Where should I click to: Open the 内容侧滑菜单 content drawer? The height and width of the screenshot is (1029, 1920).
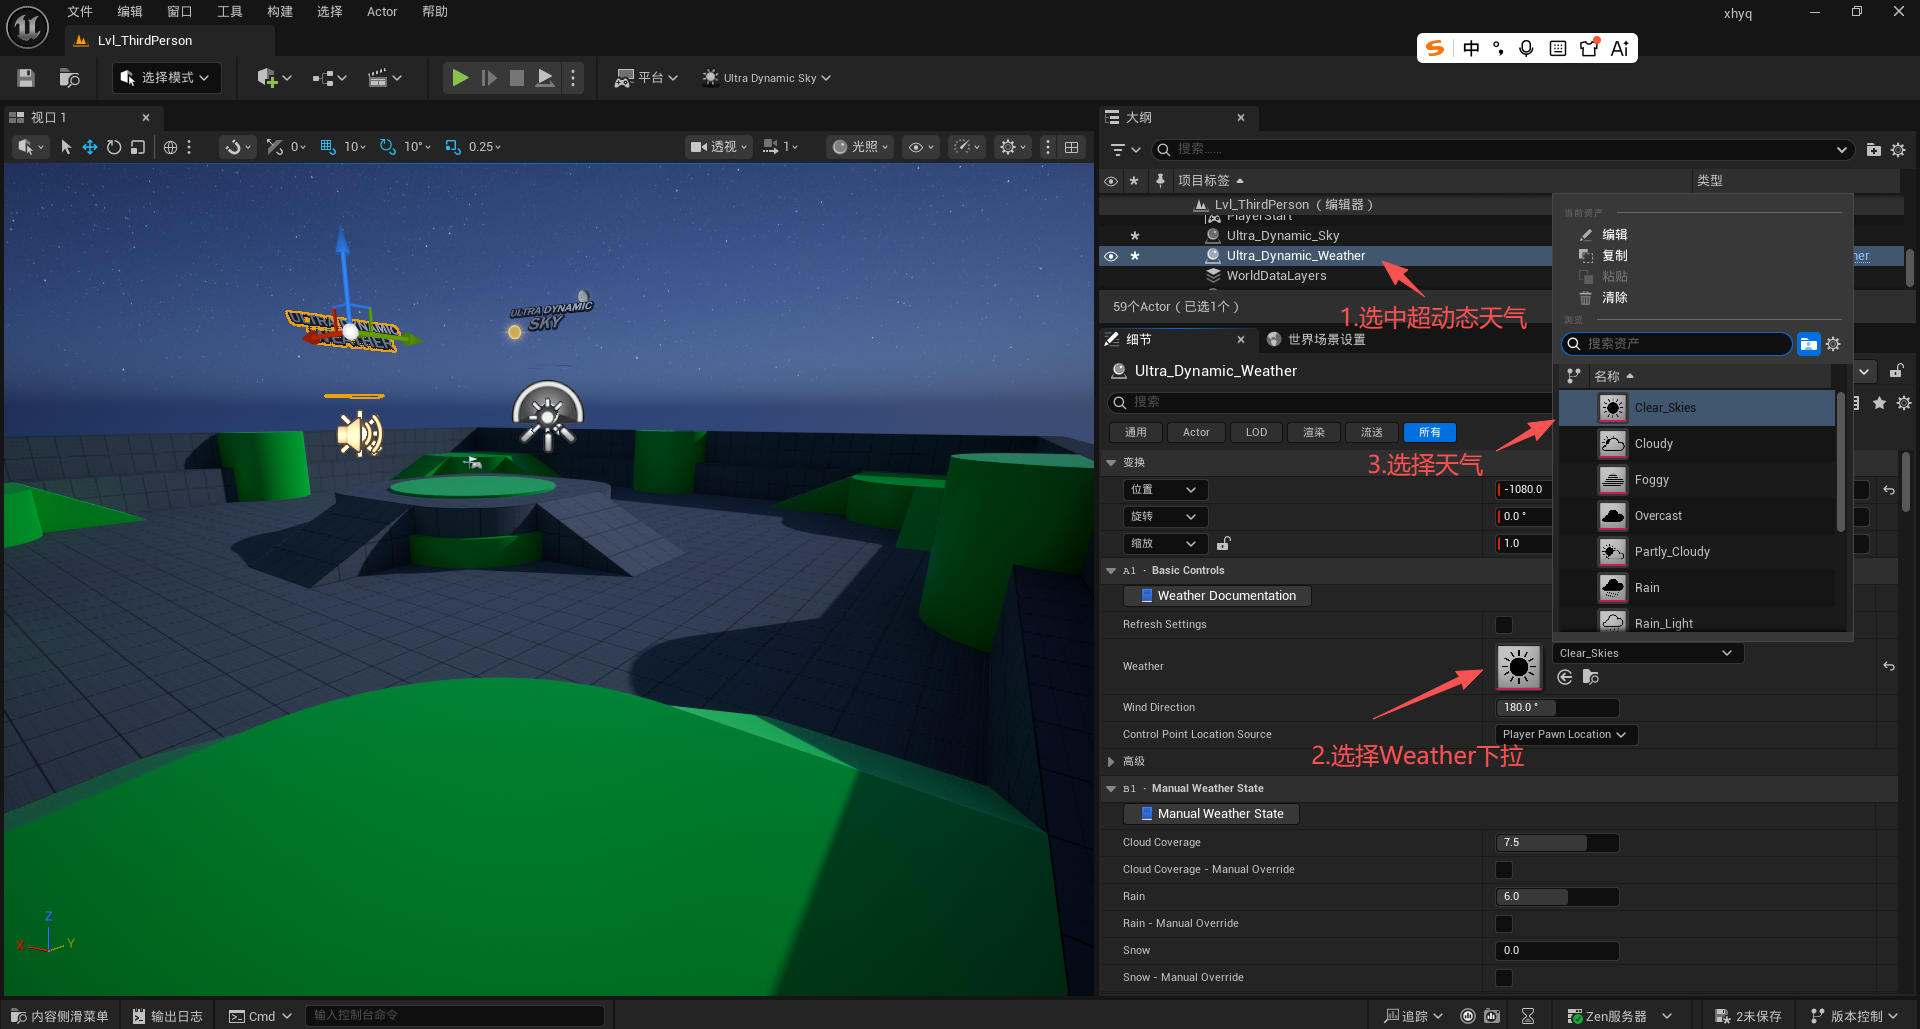59,1016
